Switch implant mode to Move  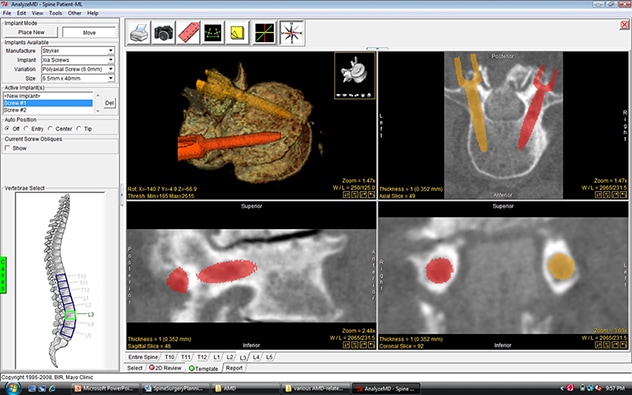pos(89,33)
